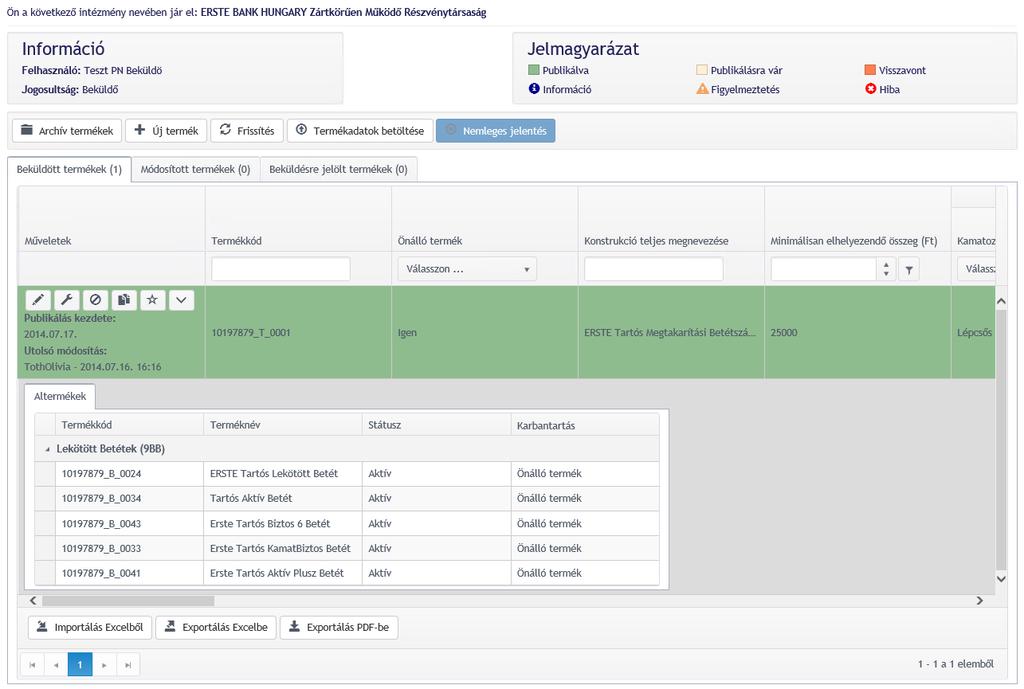Go to first page in pager
The image size is (1024, 689).
click(x=32, y=664)
